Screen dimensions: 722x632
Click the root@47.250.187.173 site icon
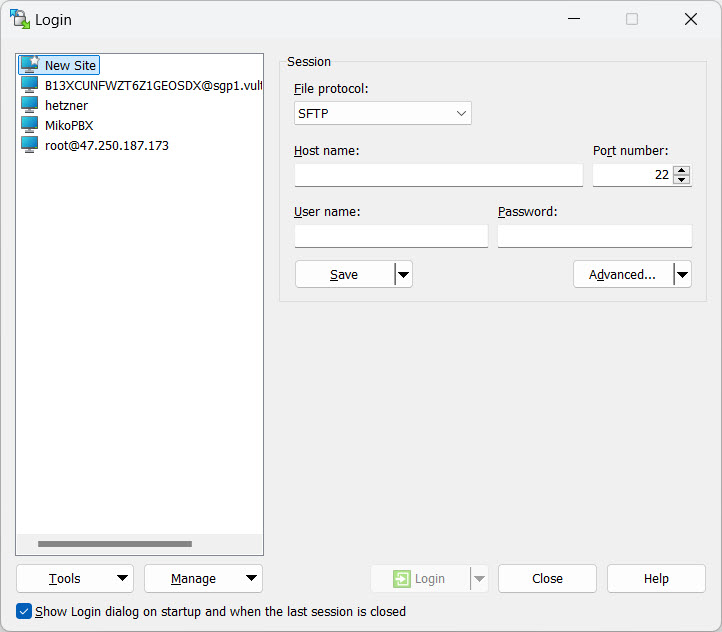pos(30,145)
